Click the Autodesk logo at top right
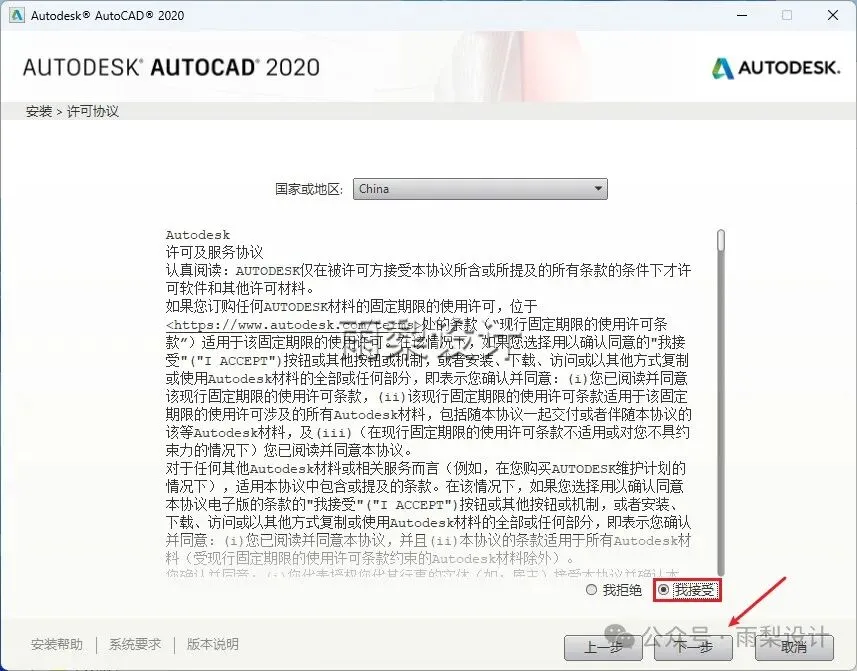This screenshot has width=857, height=671. coord(776,68)
